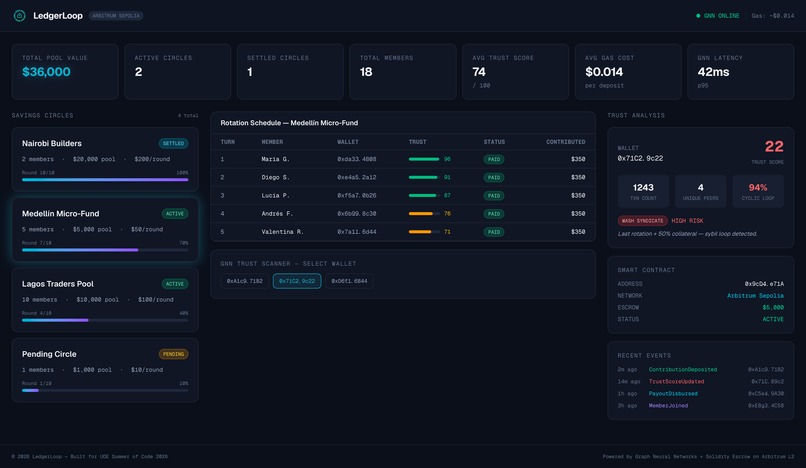This screenshot has height=468, width=806.
Task: Click the SETTLED badge on Nairobi Builders
Action: coord(173,143)
